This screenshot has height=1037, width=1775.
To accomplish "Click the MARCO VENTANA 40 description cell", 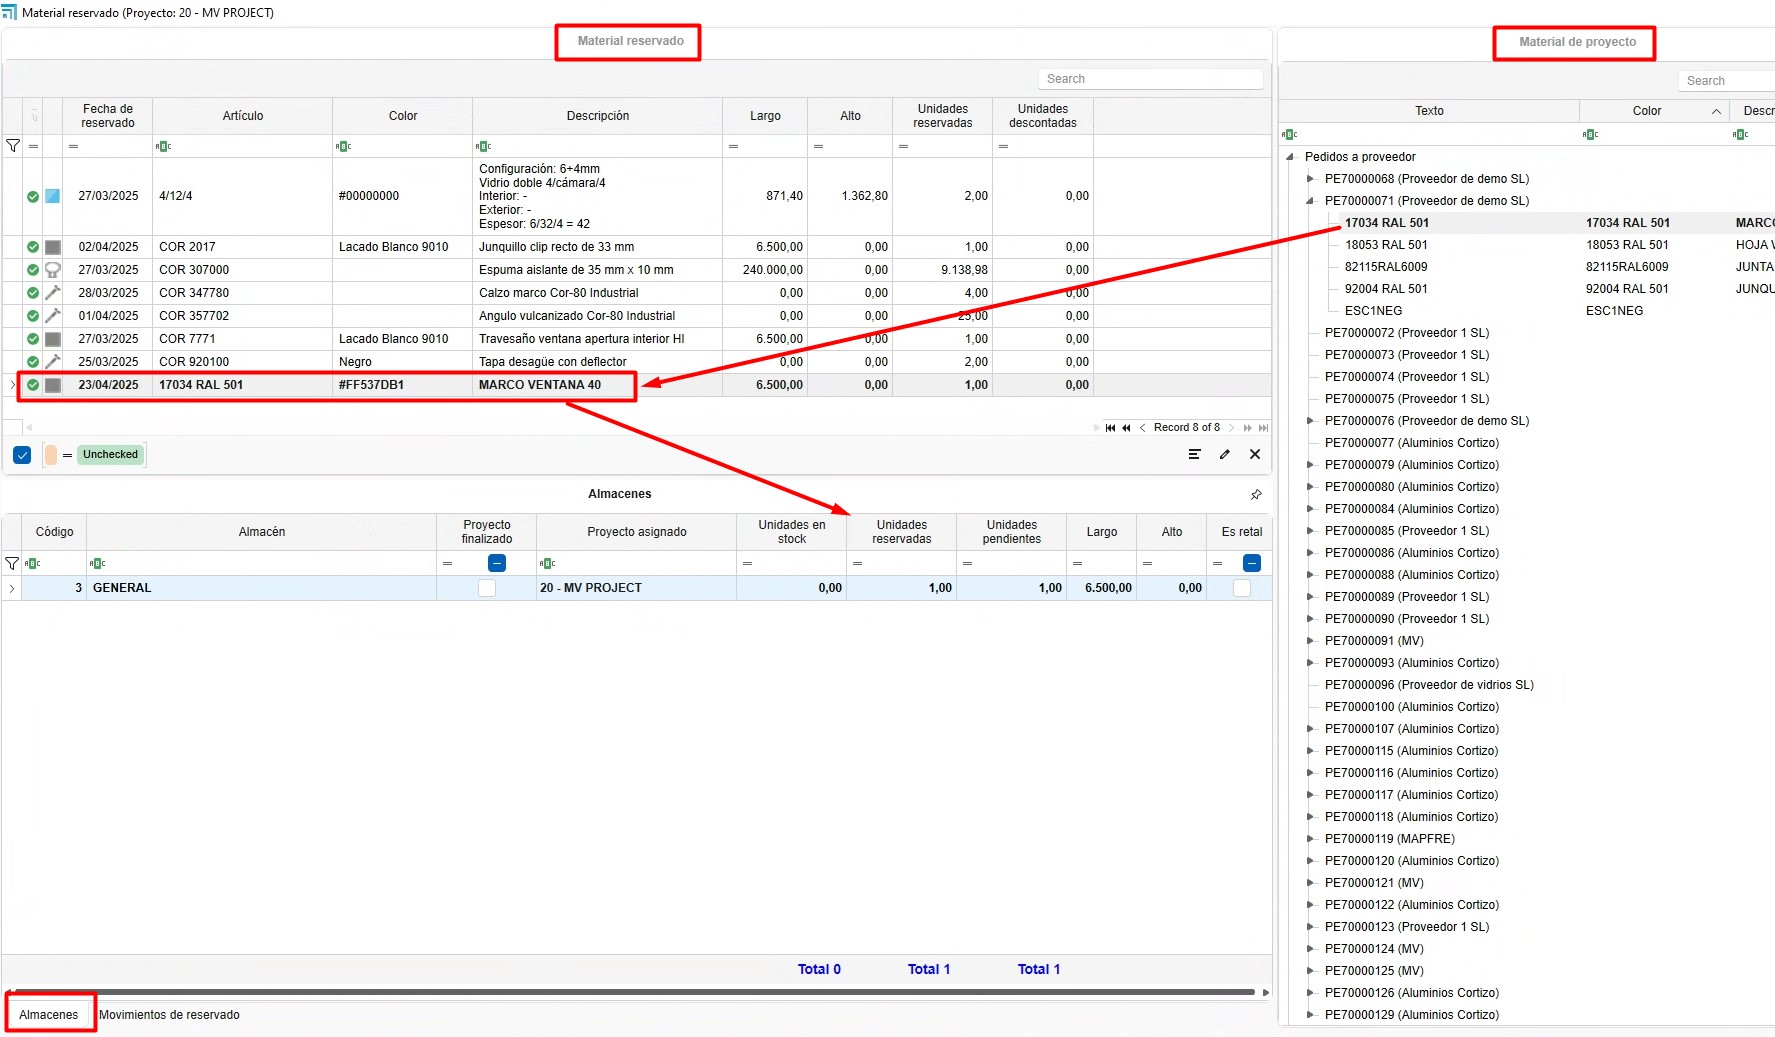I will click(597, 385).
